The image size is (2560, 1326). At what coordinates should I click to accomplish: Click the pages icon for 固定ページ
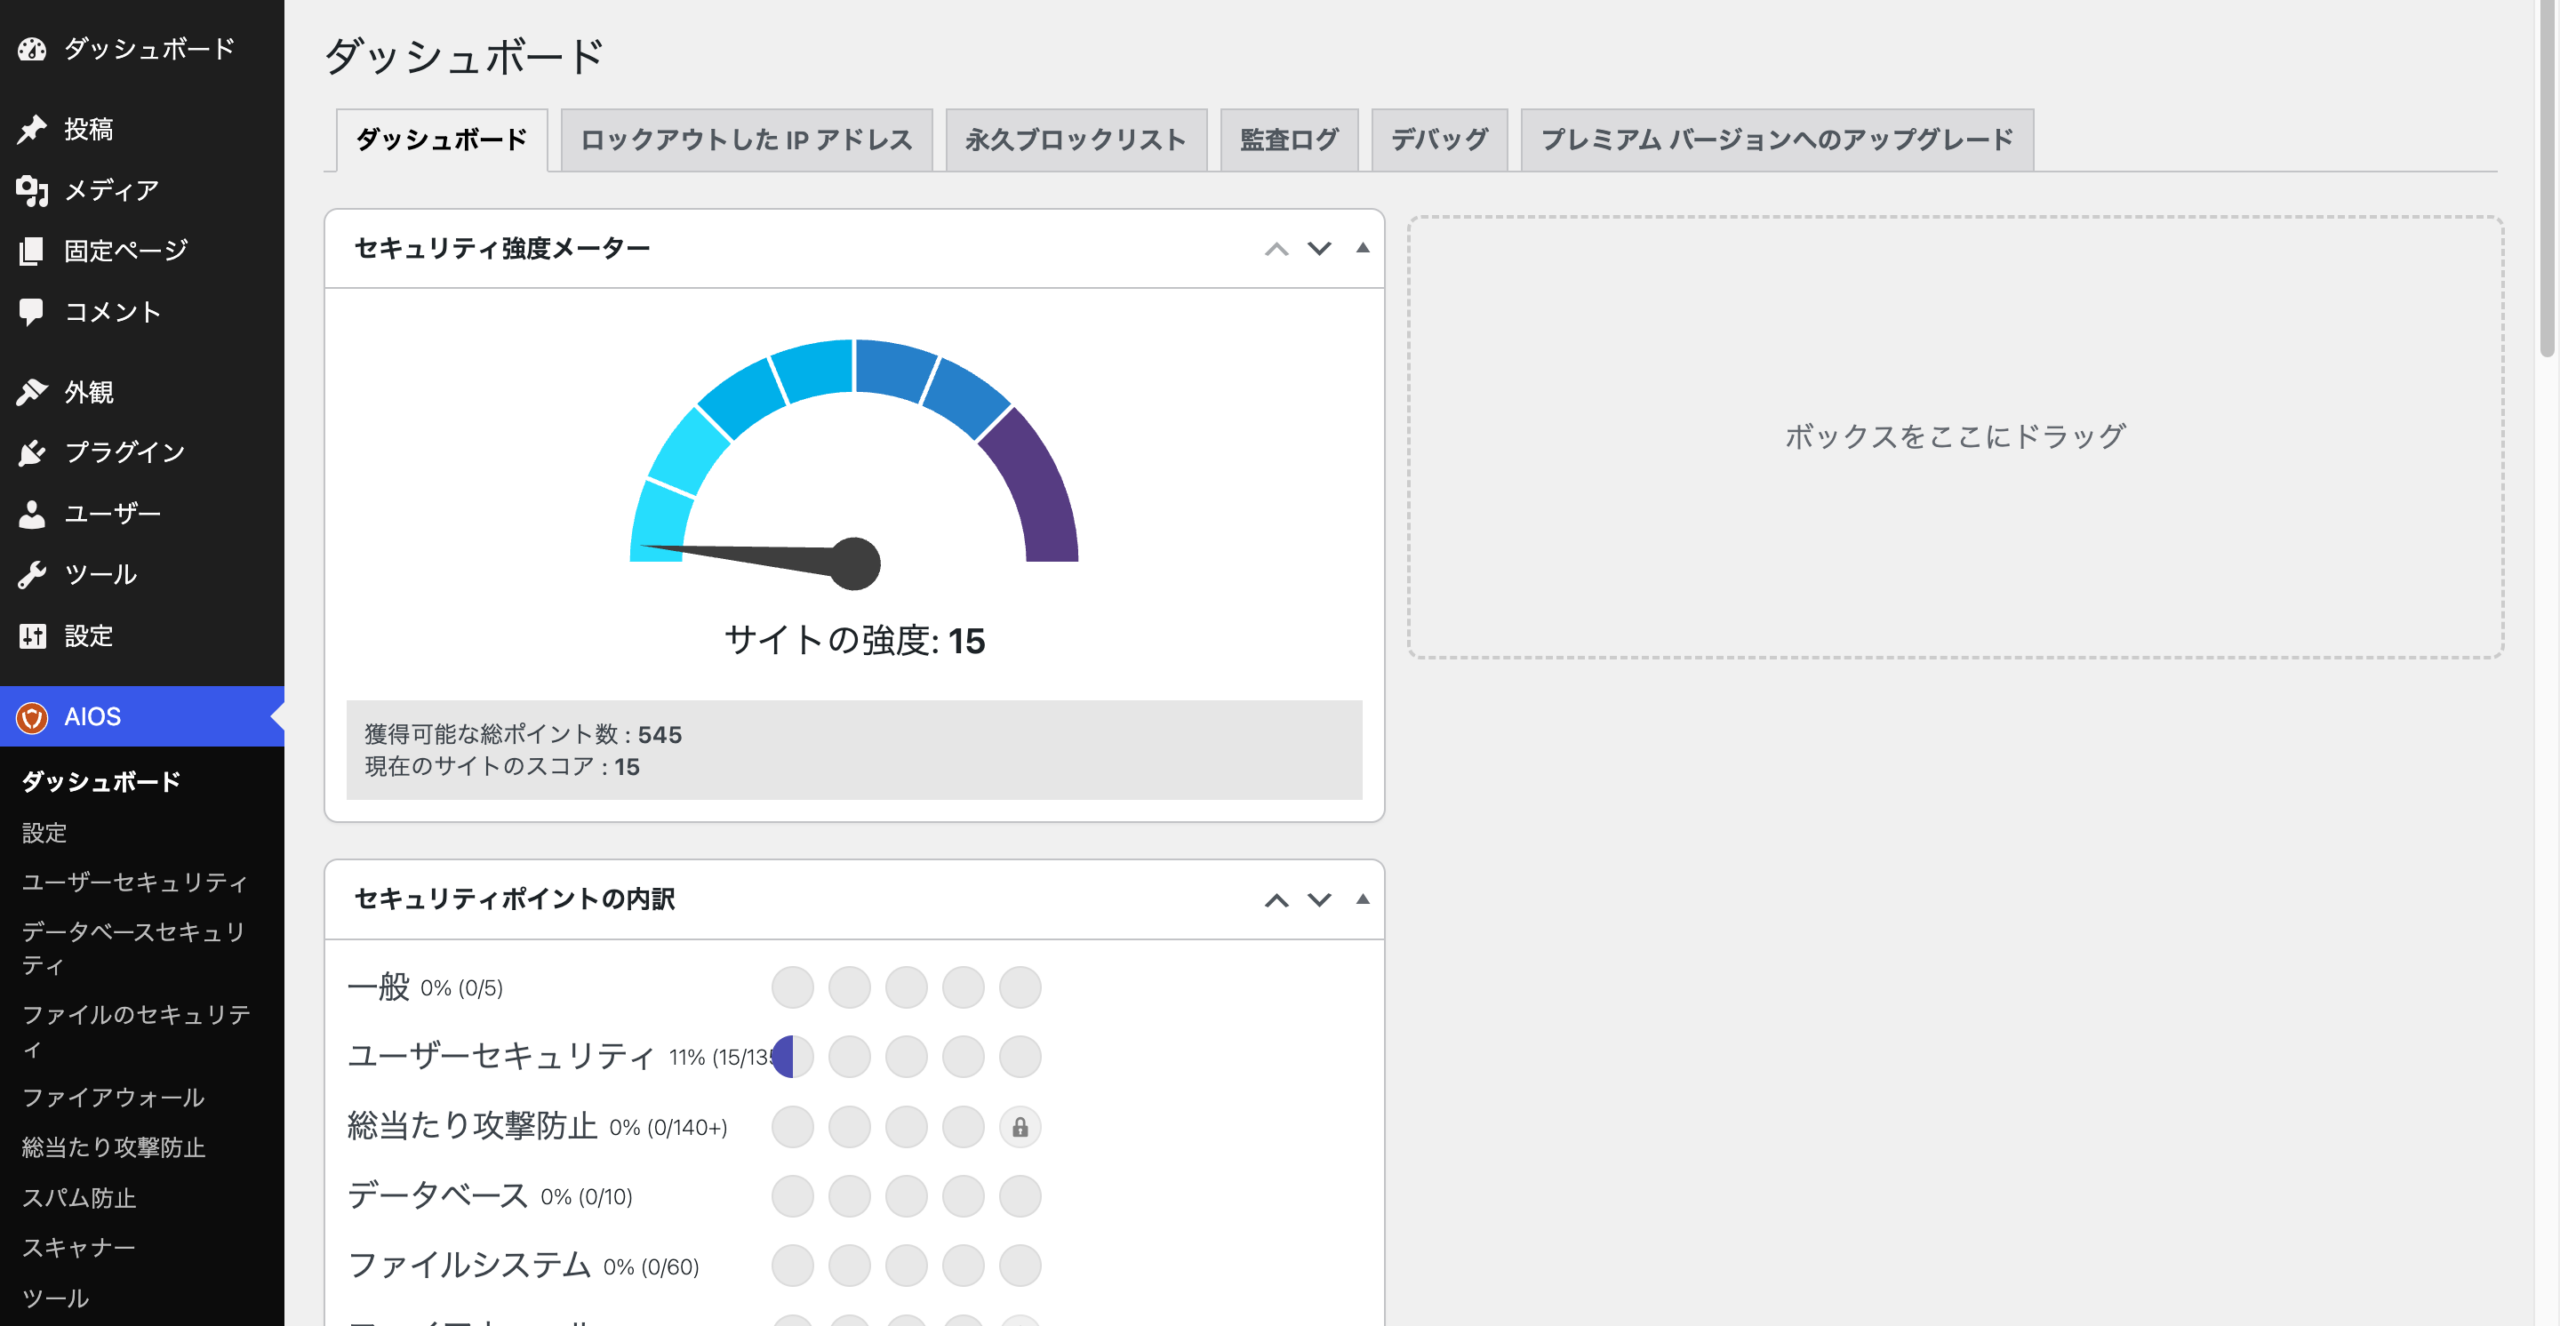point(32,251)
